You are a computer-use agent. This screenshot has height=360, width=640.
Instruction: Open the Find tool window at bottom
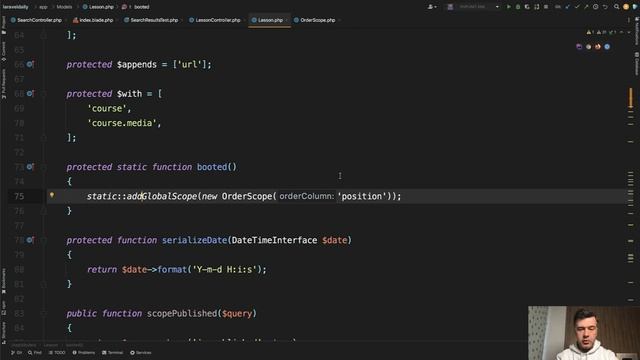point(35,353)
